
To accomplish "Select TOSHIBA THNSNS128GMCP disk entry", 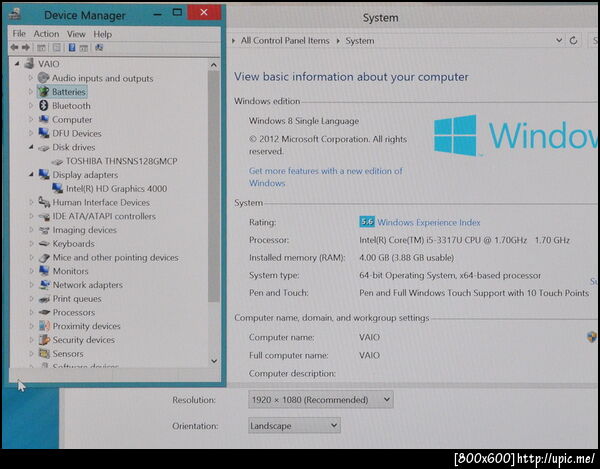I will (x=121, y=161).
